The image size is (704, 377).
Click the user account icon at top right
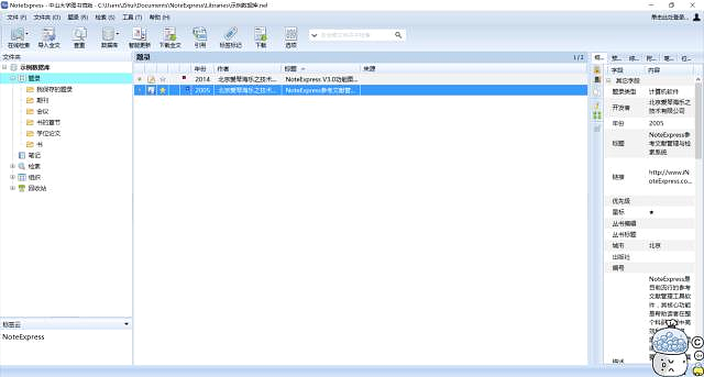pos(696,17)
